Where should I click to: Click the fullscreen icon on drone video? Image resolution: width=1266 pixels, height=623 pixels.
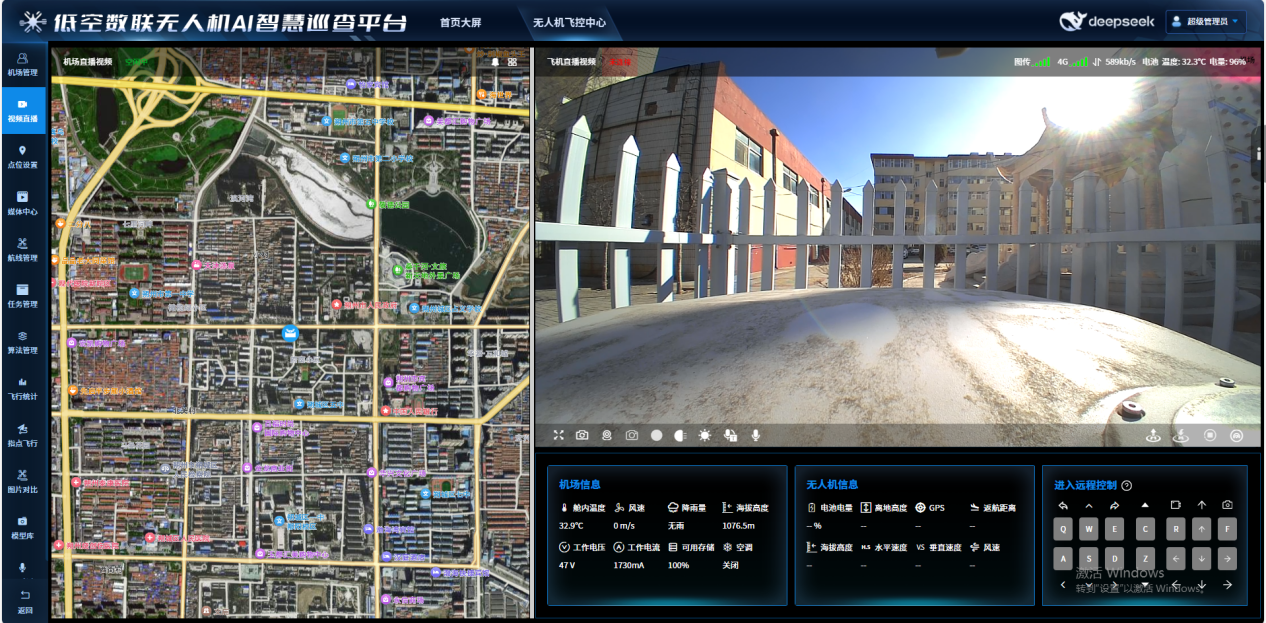point(559,435)
